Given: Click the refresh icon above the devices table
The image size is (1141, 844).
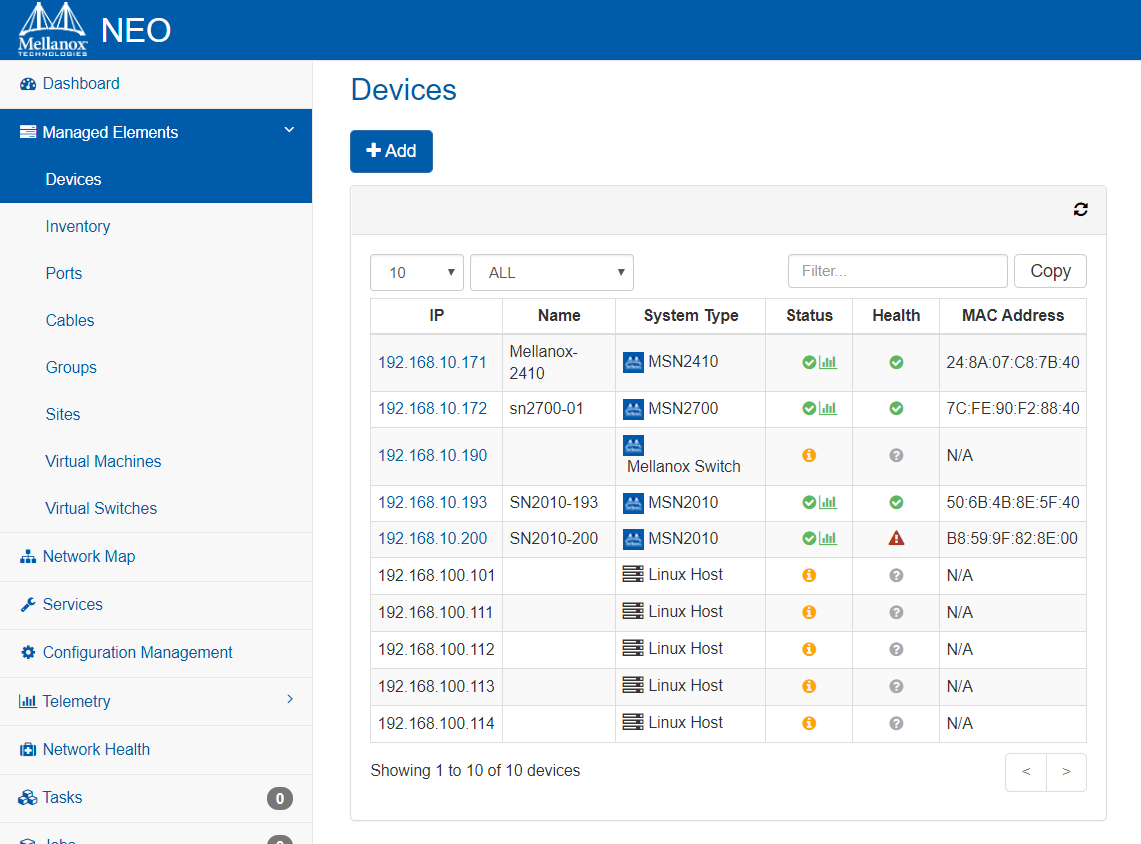Looking at the screenshot, I should [x=1081, y=210].
